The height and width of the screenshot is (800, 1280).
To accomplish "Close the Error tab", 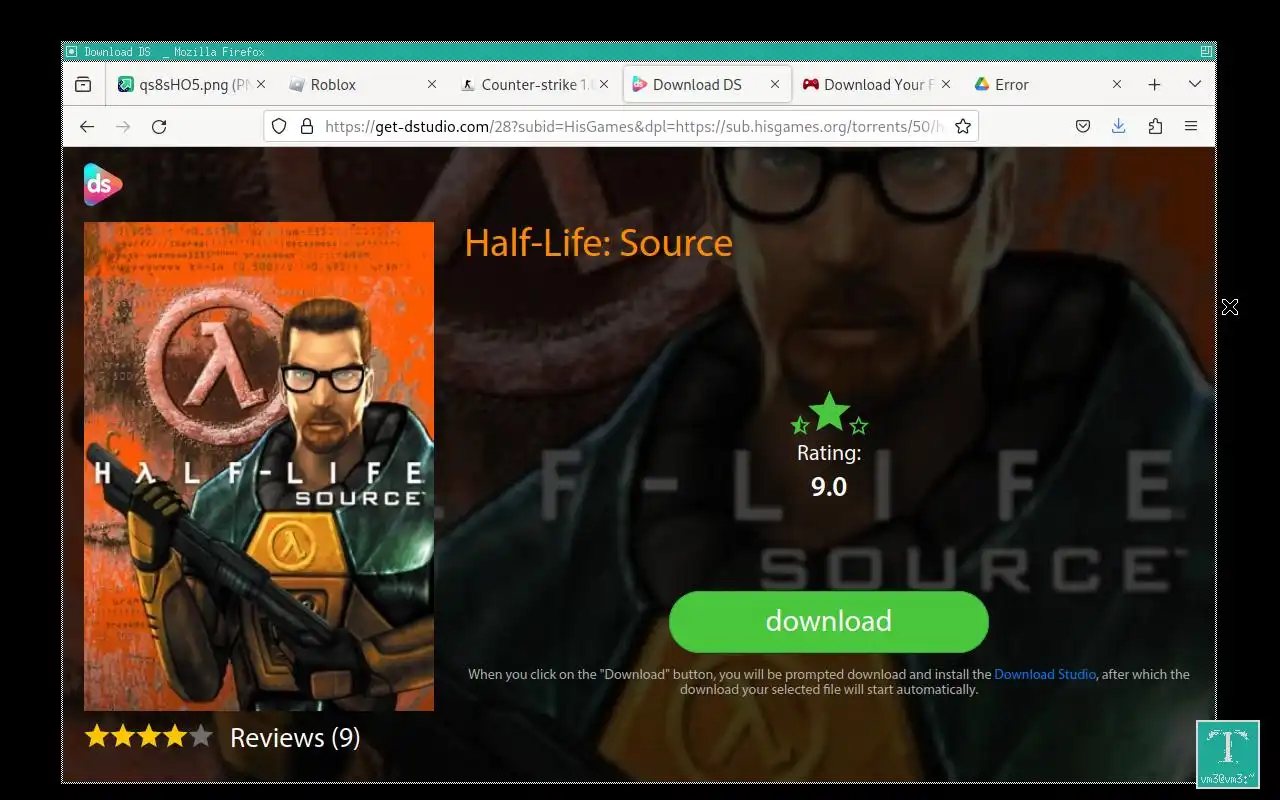I will (1117, 85).
